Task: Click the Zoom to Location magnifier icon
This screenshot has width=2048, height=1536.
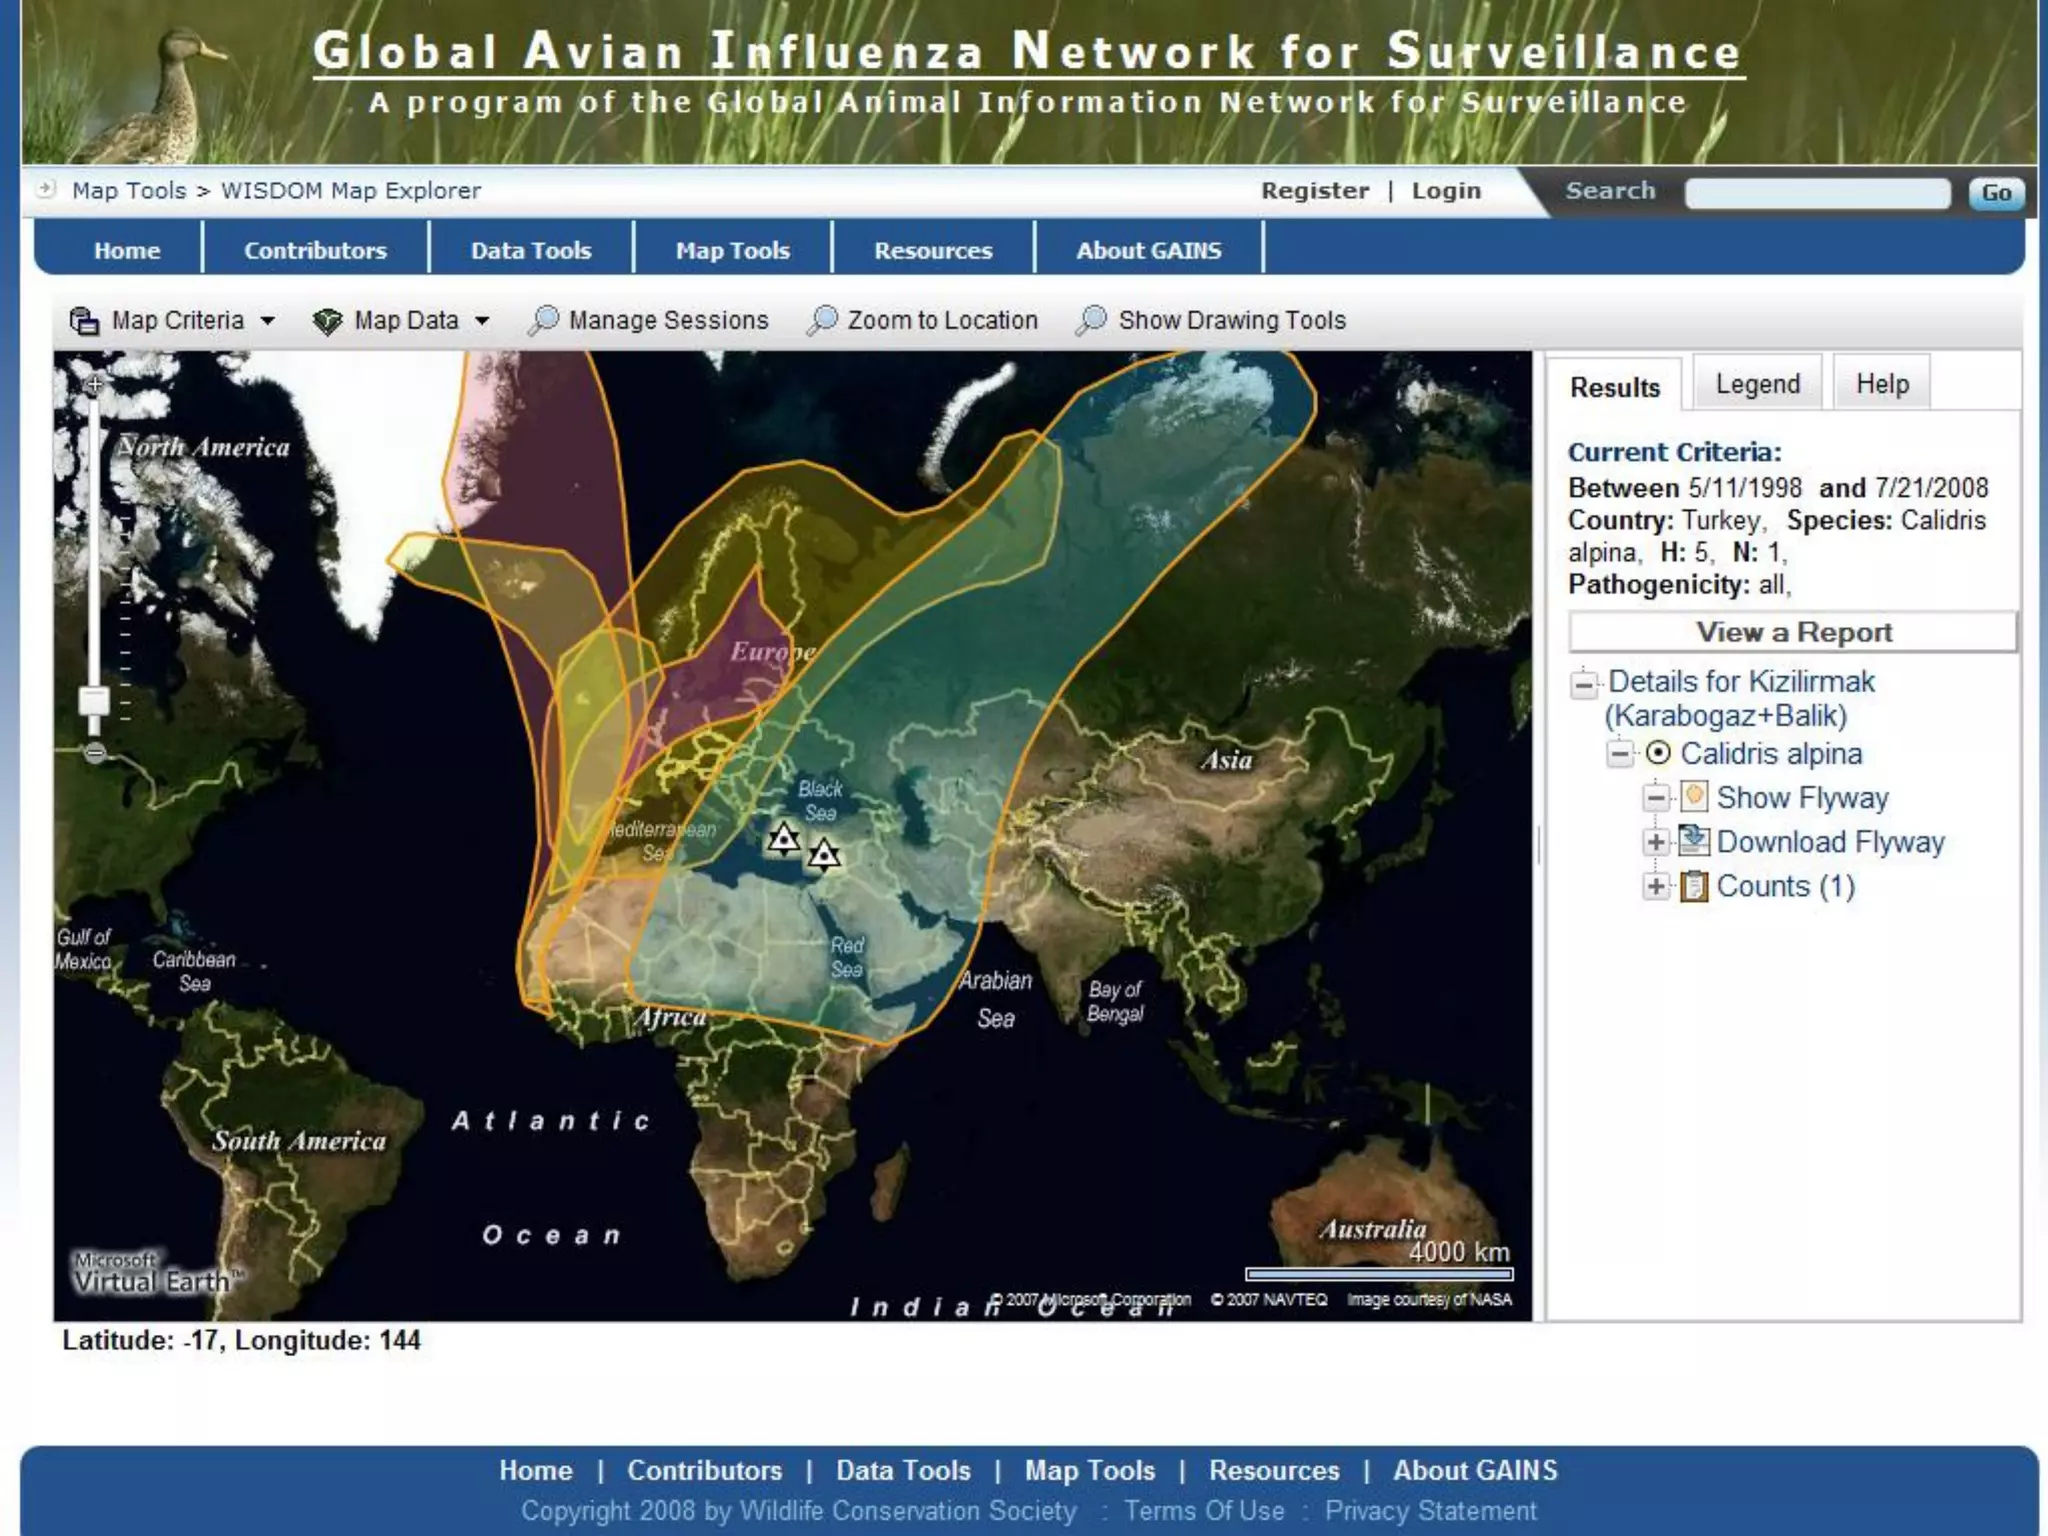Action: tap(822, 320)
